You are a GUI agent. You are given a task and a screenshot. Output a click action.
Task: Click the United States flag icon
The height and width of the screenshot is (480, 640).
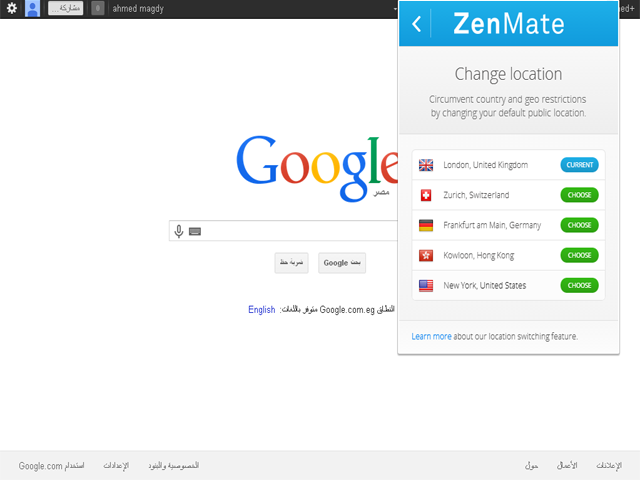(x=426, y=285)
